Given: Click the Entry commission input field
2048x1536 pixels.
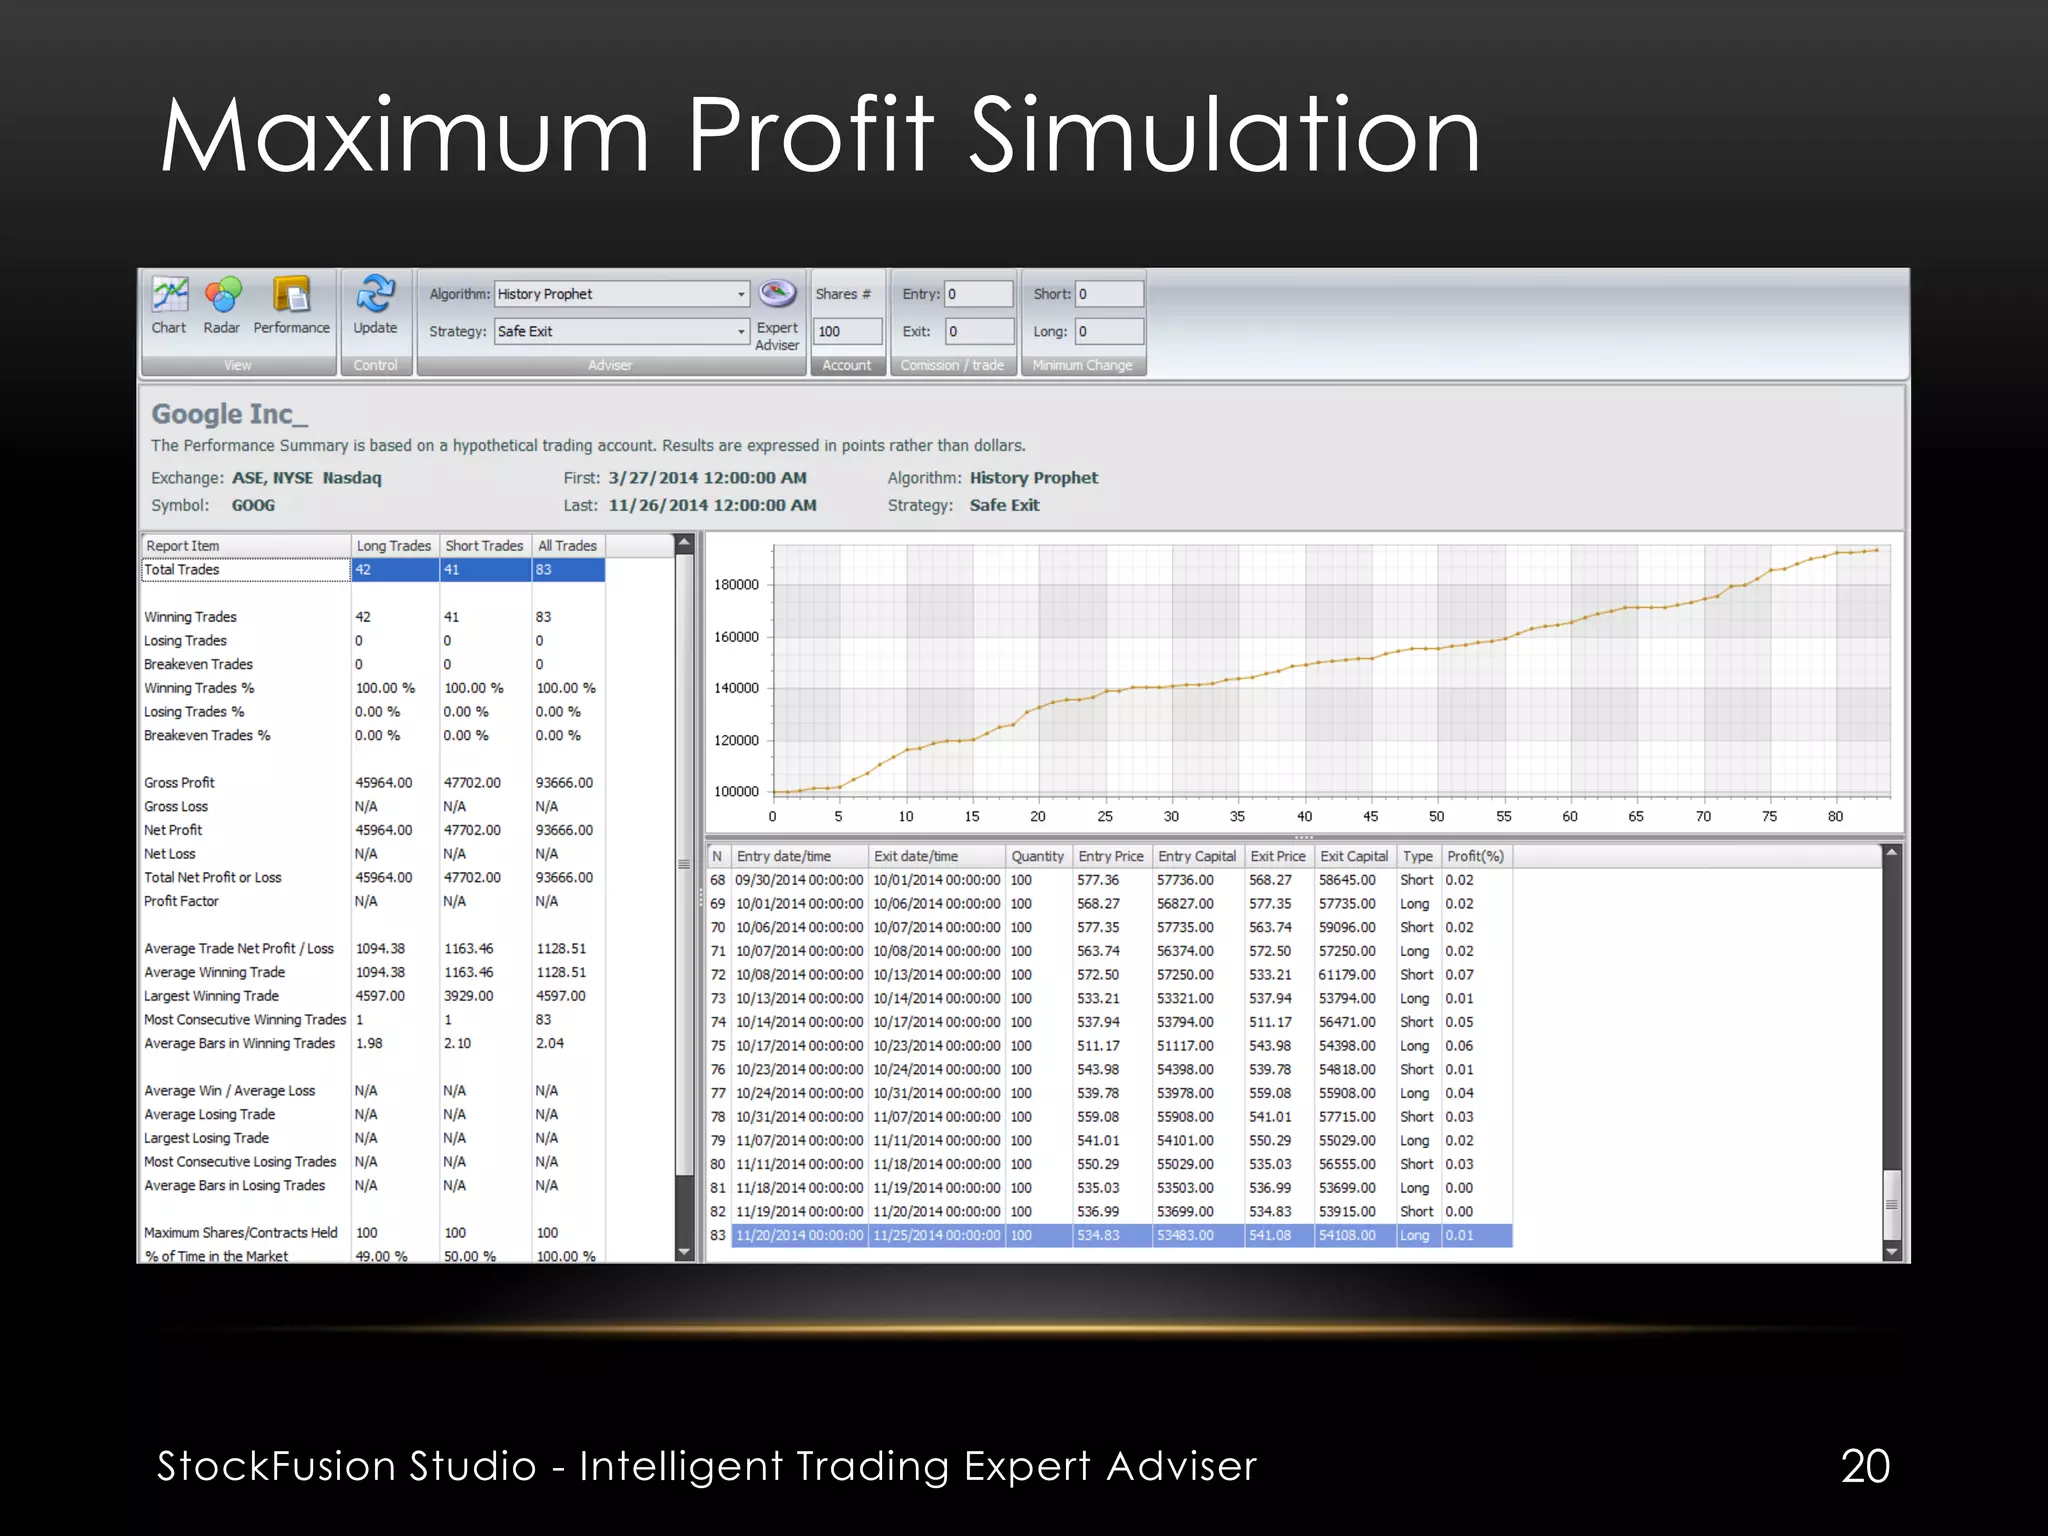Looking at the screenshot, I should click(979, 294).
